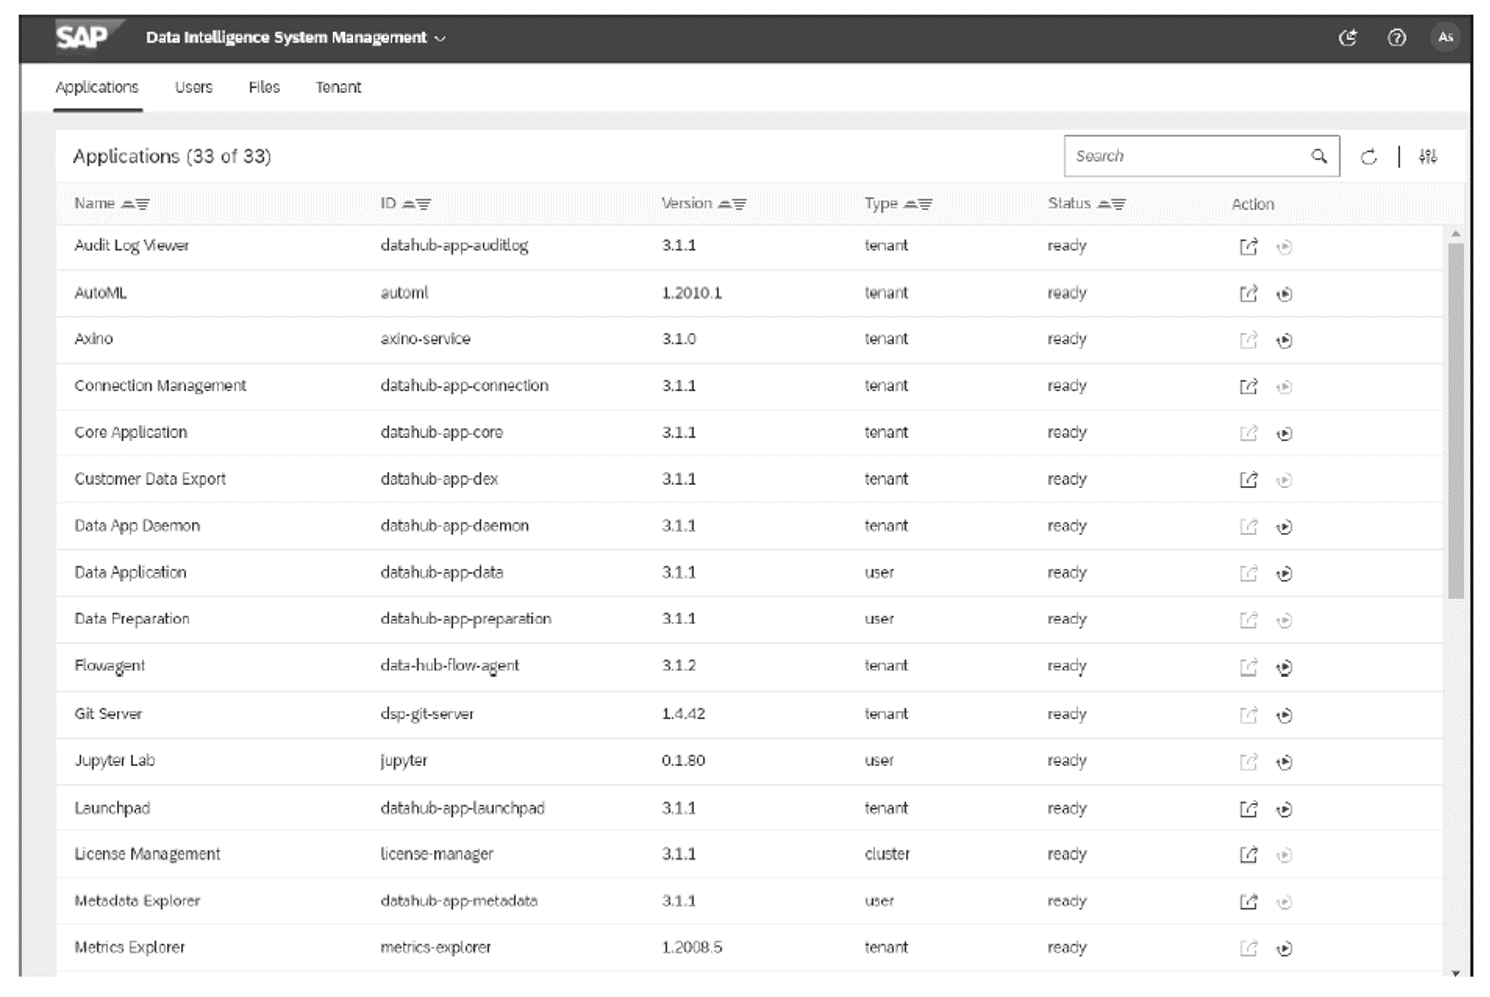Open the License Management application
1490x997 pixels.
[x=1248, y=855]
